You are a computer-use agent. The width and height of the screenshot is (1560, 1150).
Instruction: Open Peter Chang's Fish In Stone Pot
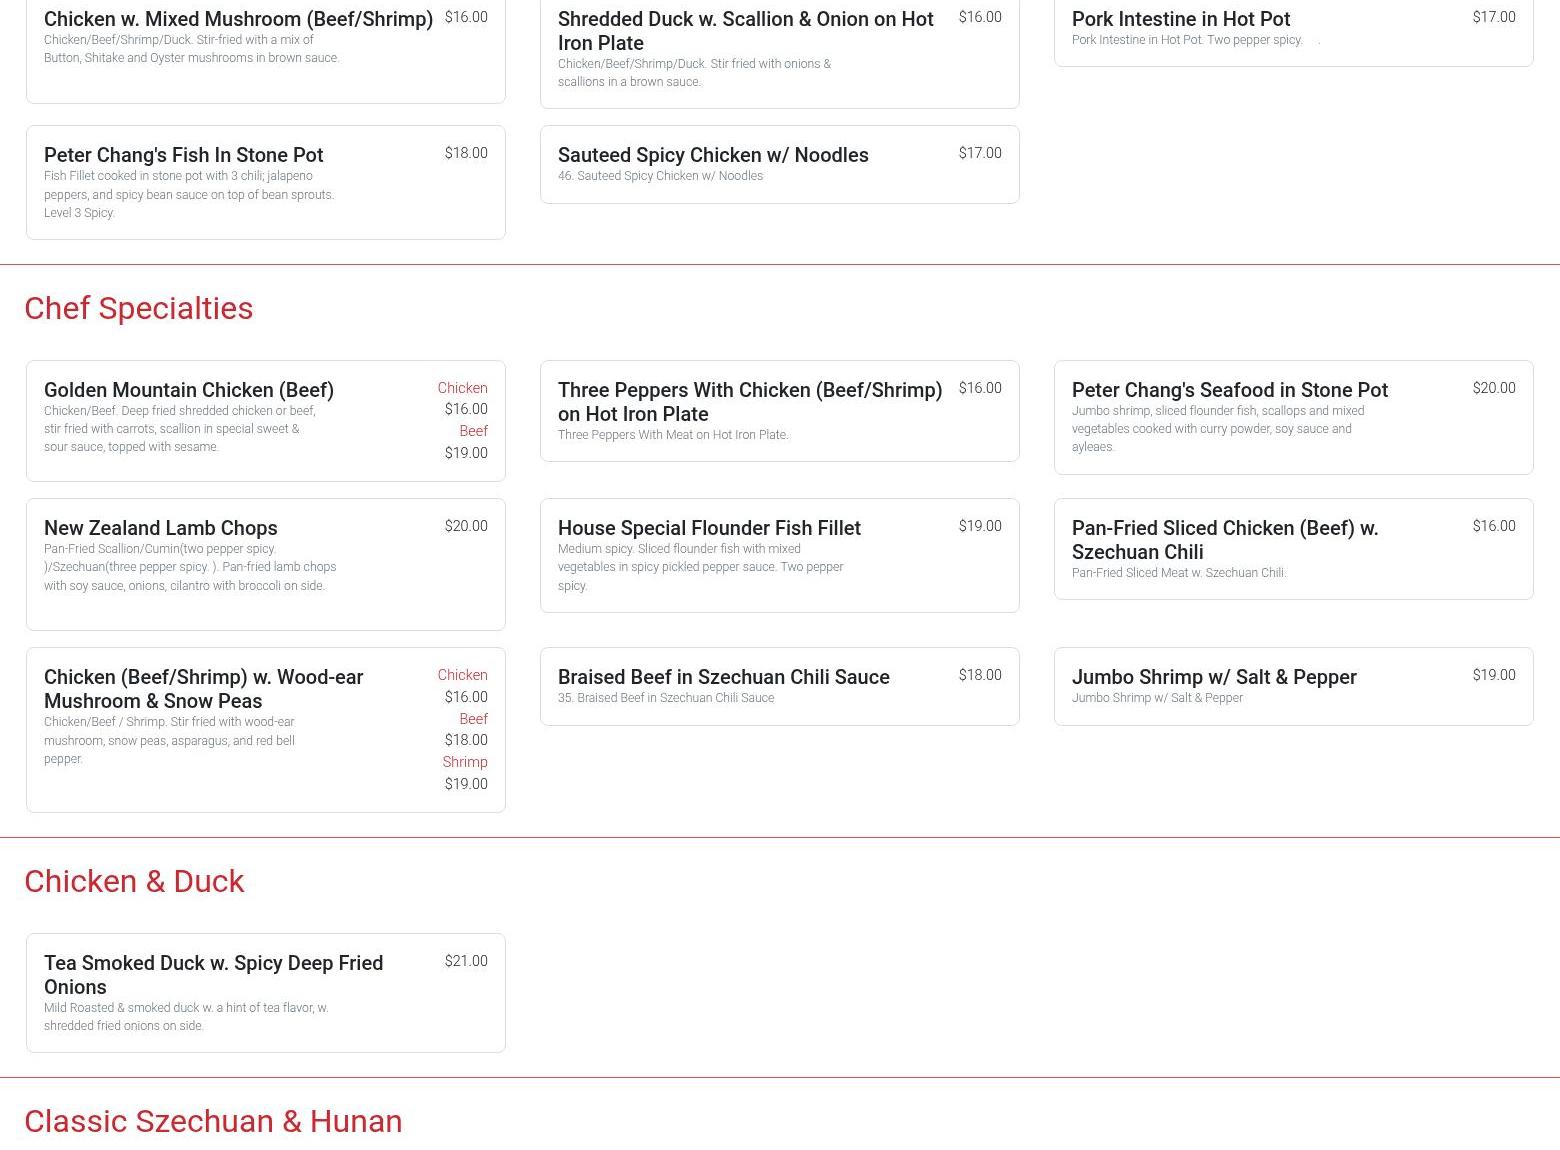coord(183,155)
